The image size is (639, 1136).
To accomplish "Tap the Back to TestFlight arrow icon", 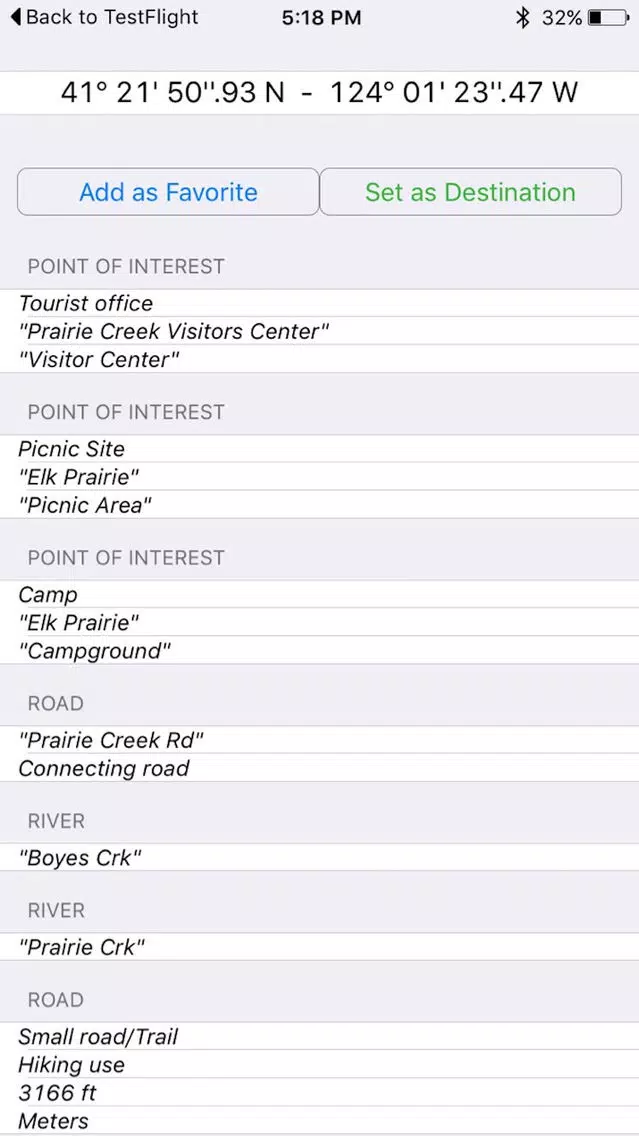I will [x=16, y=17].
